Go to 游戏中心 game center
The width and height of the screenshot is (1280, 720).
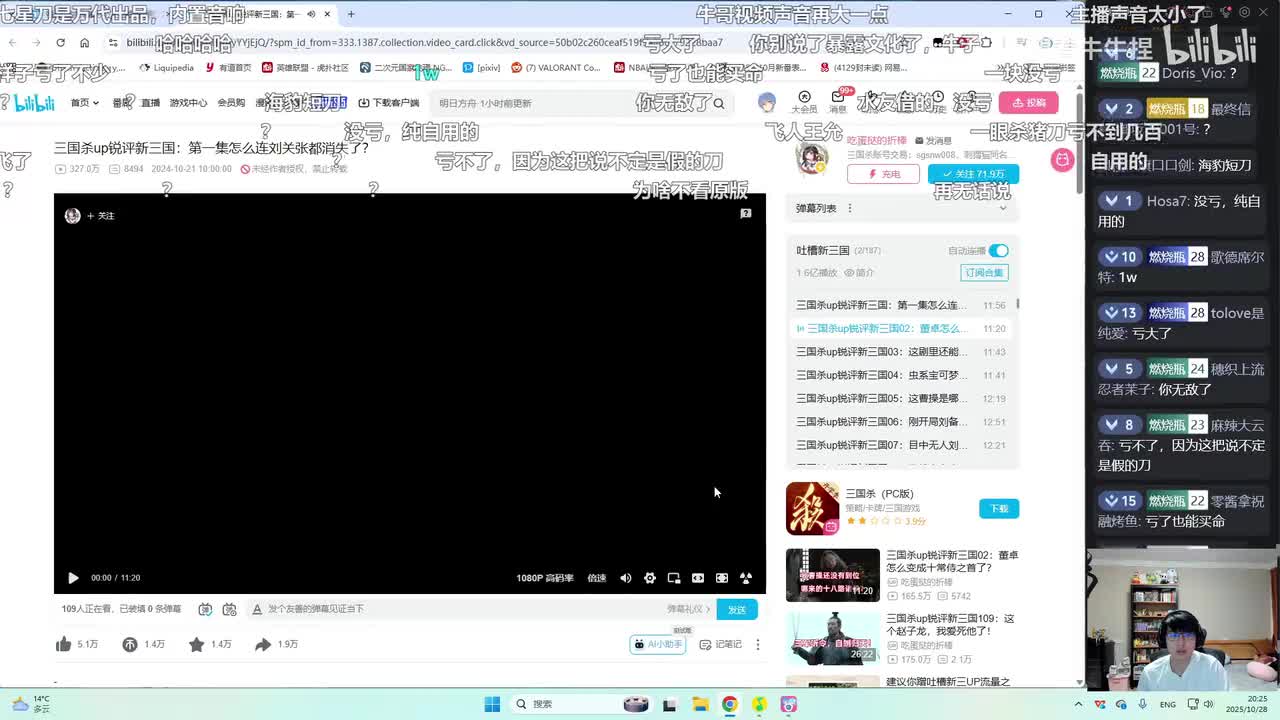[x=188, y=103]
